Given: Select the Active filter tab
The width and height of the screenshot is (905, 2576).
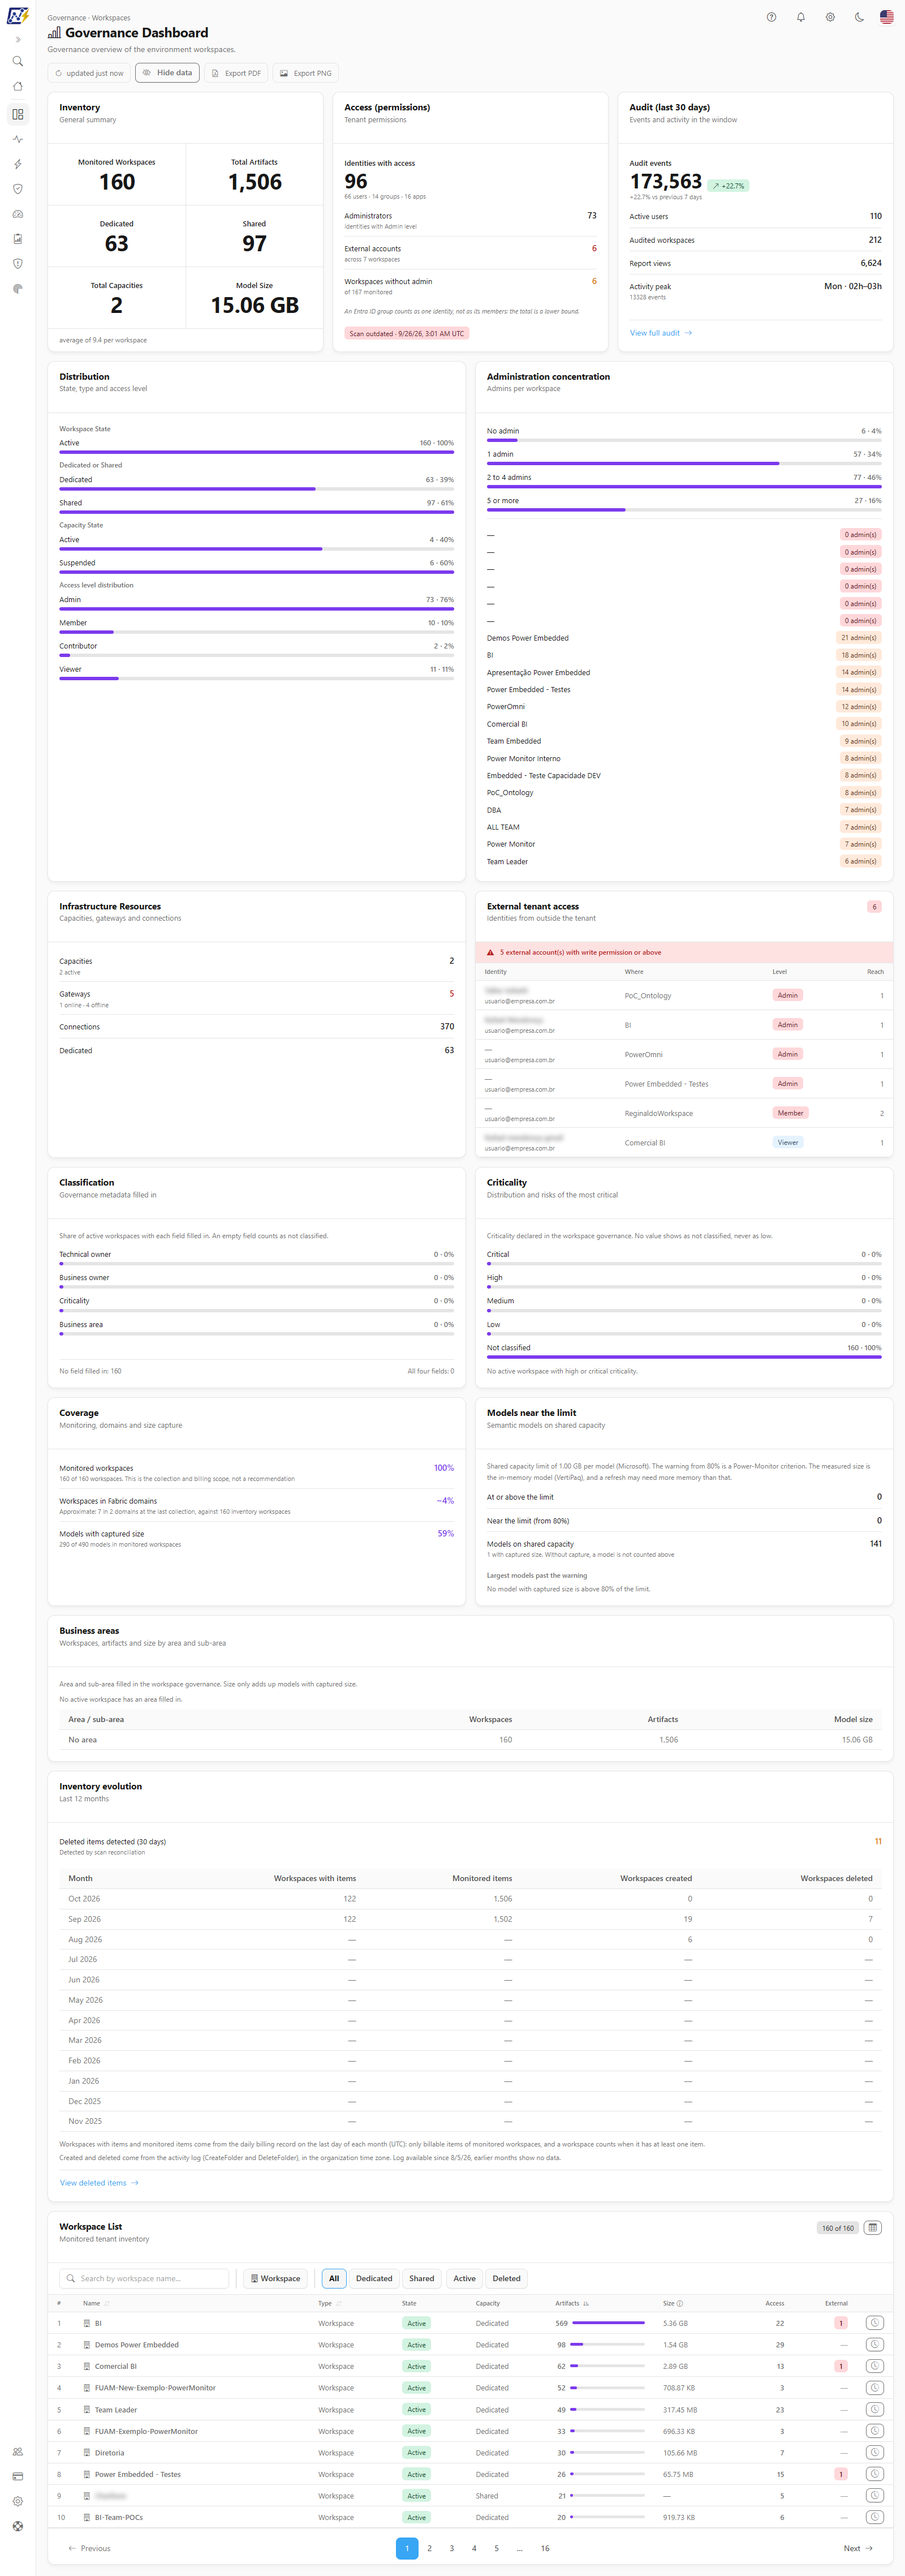Looking at the screenshot, I should tap(464, 2278).
